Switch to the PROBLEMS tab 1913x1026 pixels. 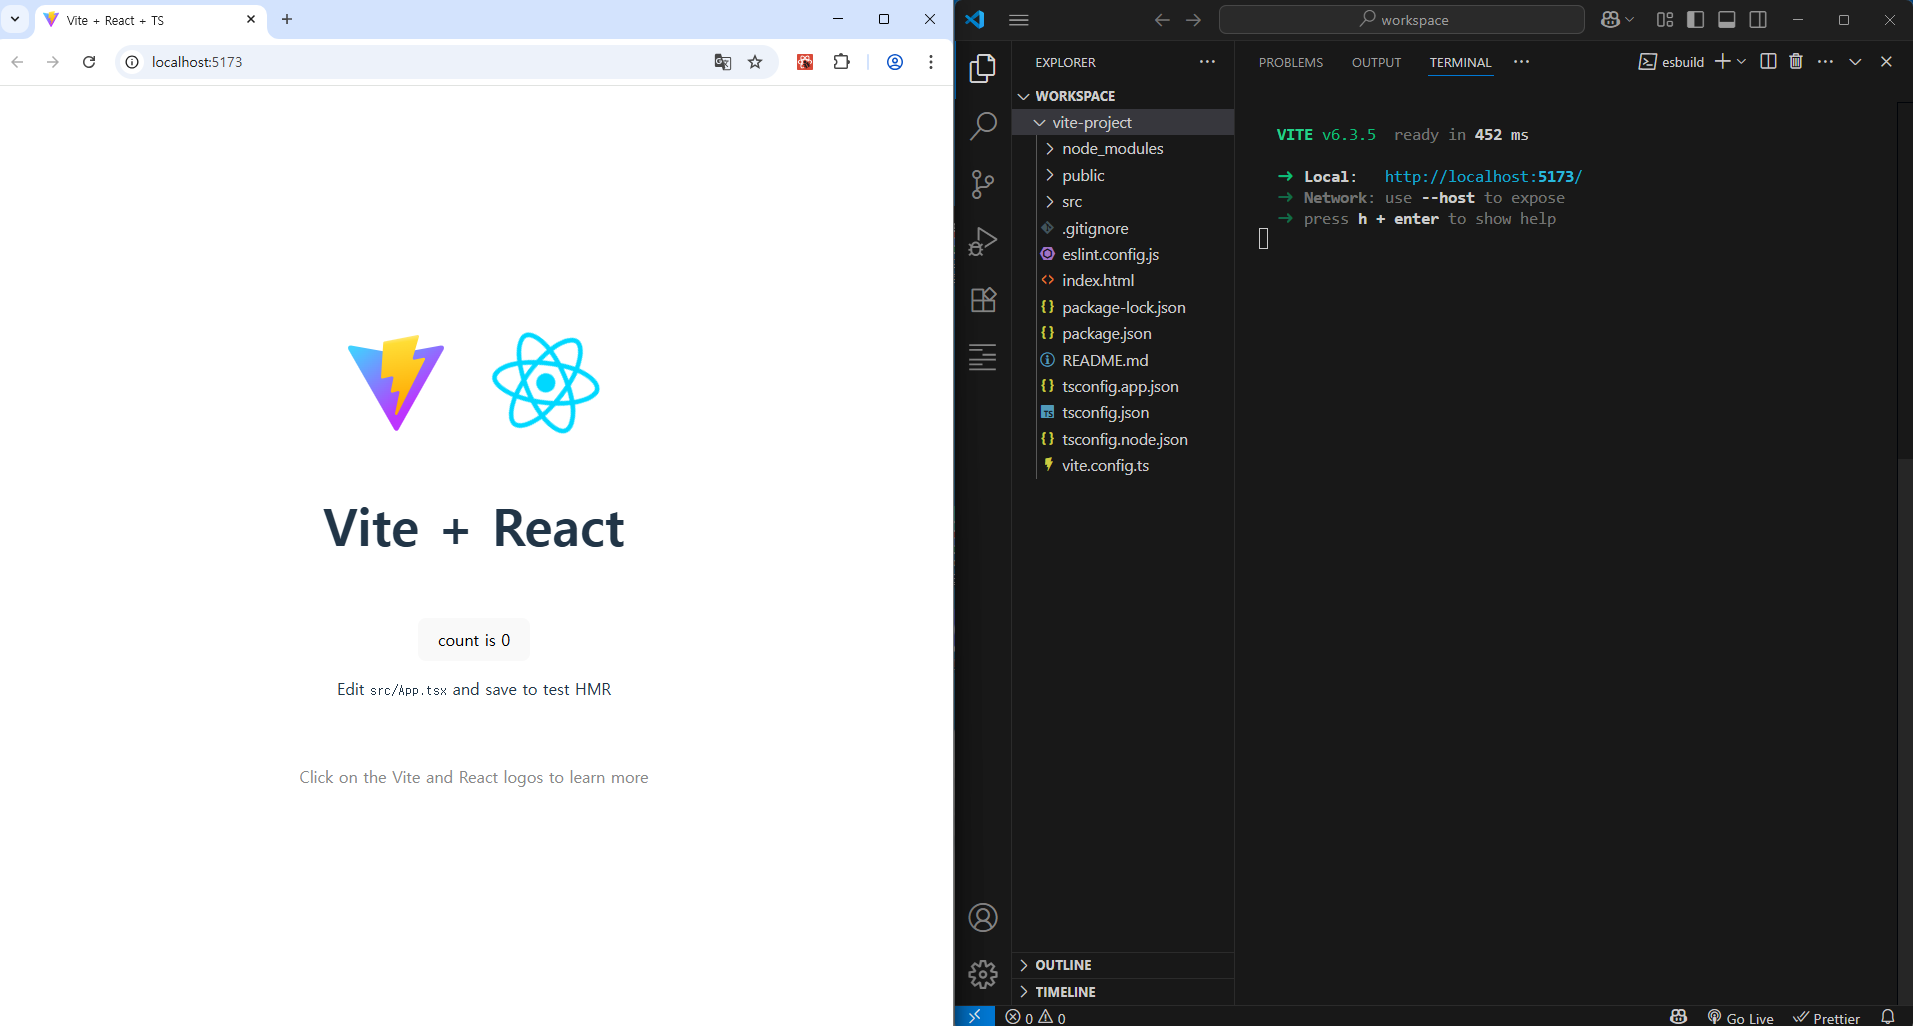coord(1291,62)
